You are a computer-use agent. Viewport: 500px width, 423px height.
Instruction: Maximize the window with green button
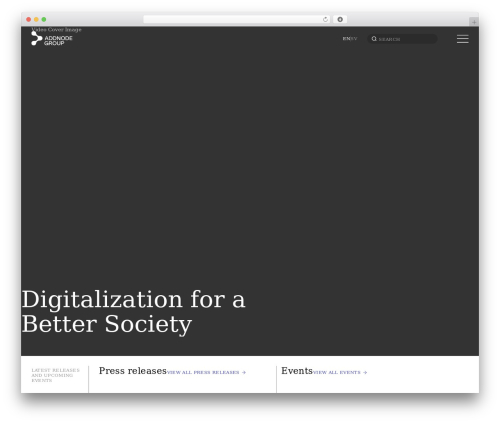(44, 19)
